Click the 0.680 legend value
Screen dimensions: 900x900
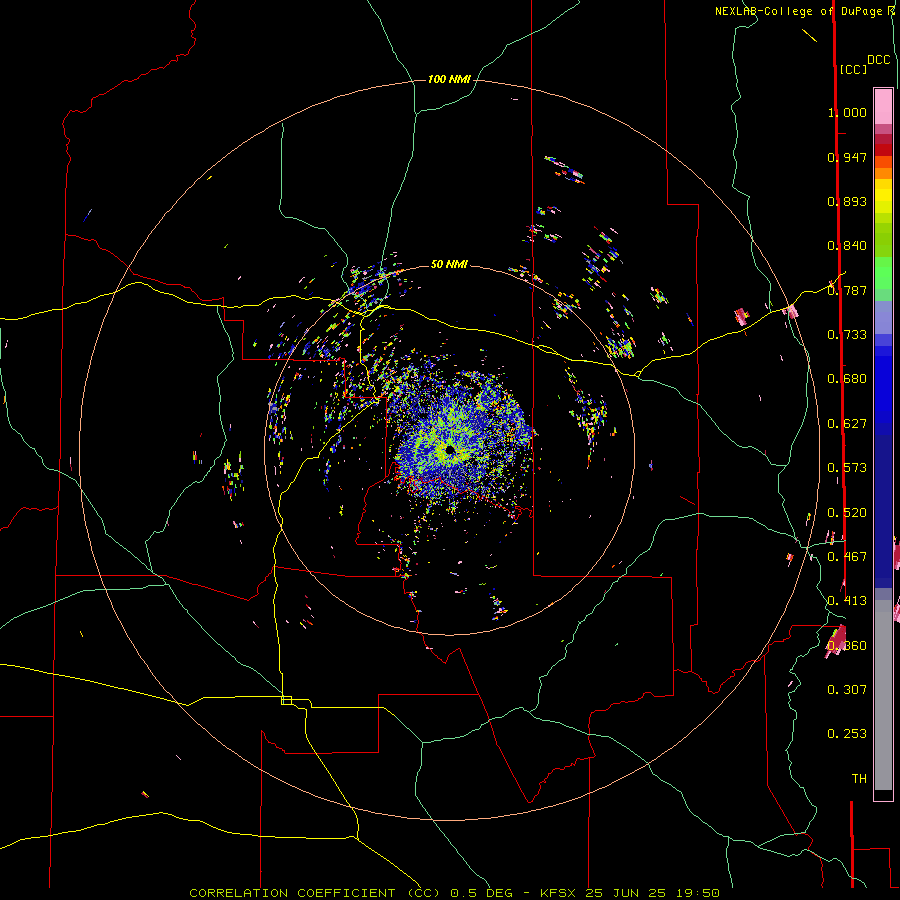point(847,379)
